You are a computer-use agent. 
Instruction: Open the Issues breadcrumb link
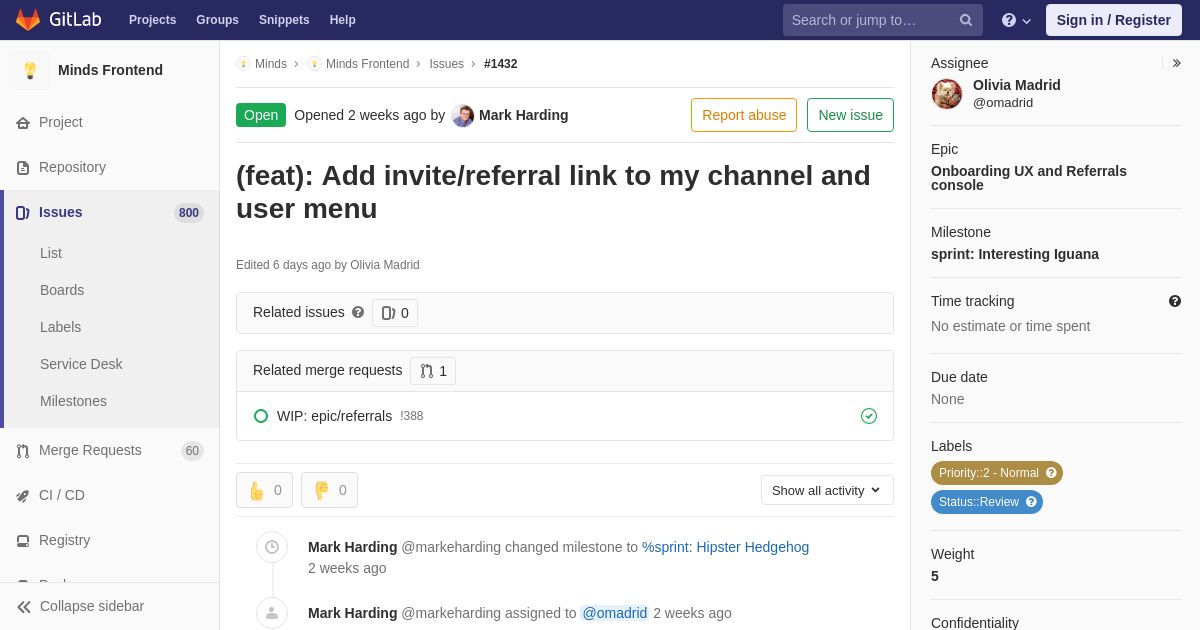(446, 64)
